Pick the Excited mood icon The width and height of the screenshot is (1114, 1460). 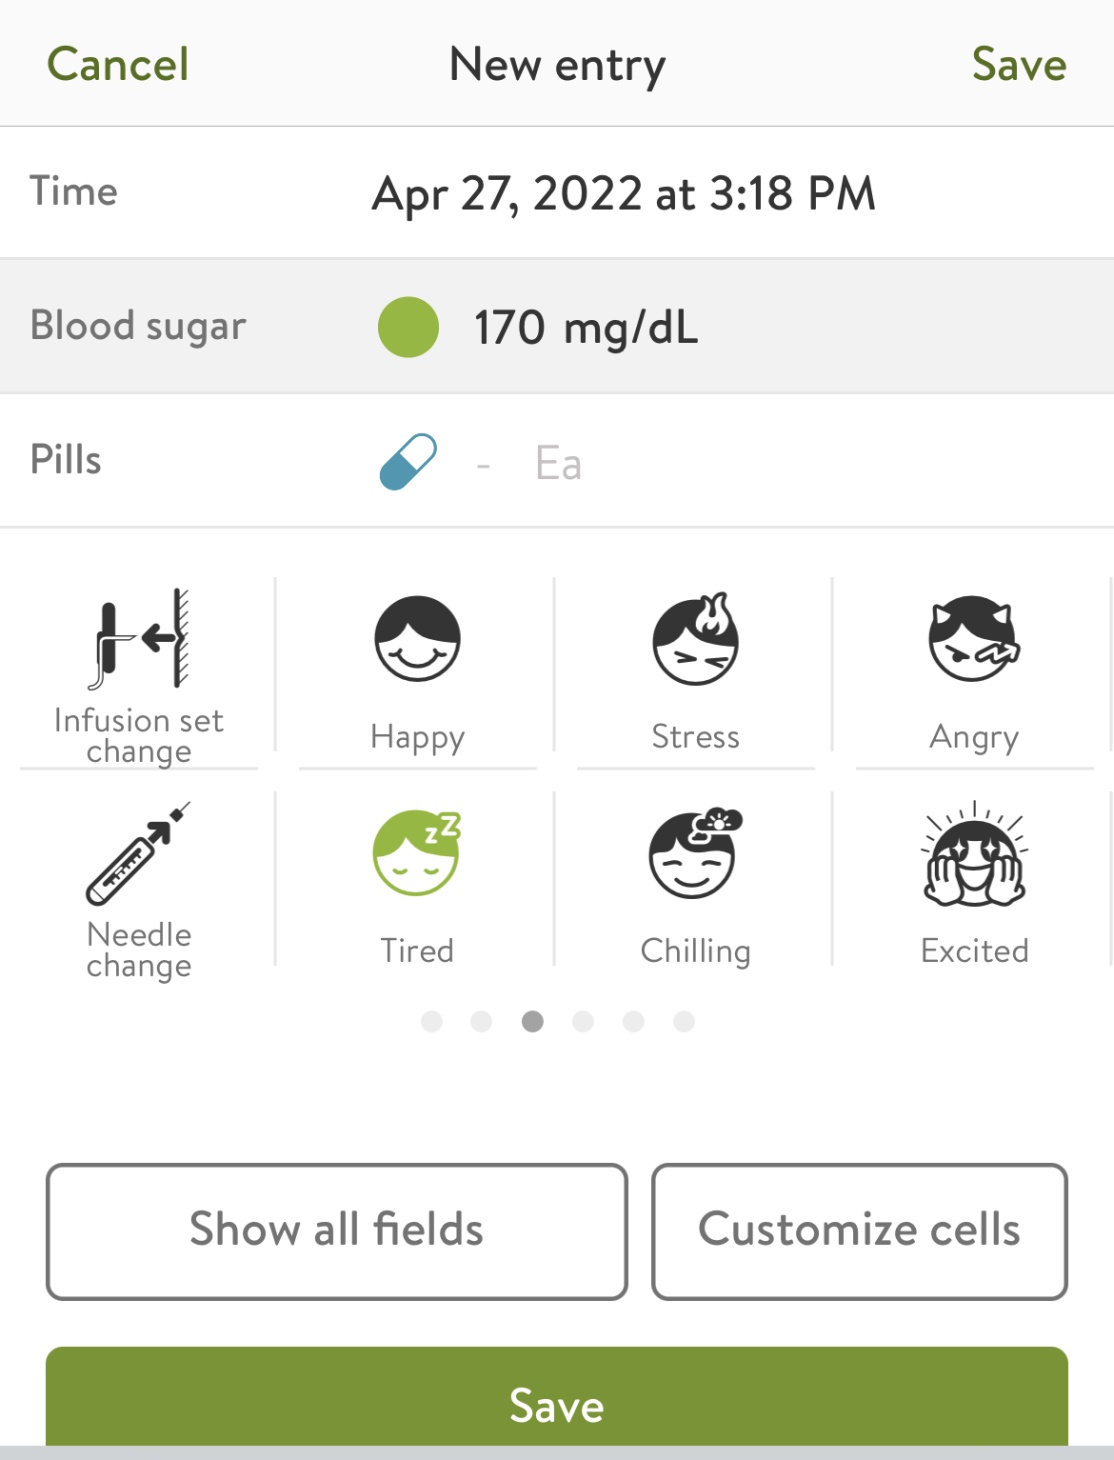[974, 853]
